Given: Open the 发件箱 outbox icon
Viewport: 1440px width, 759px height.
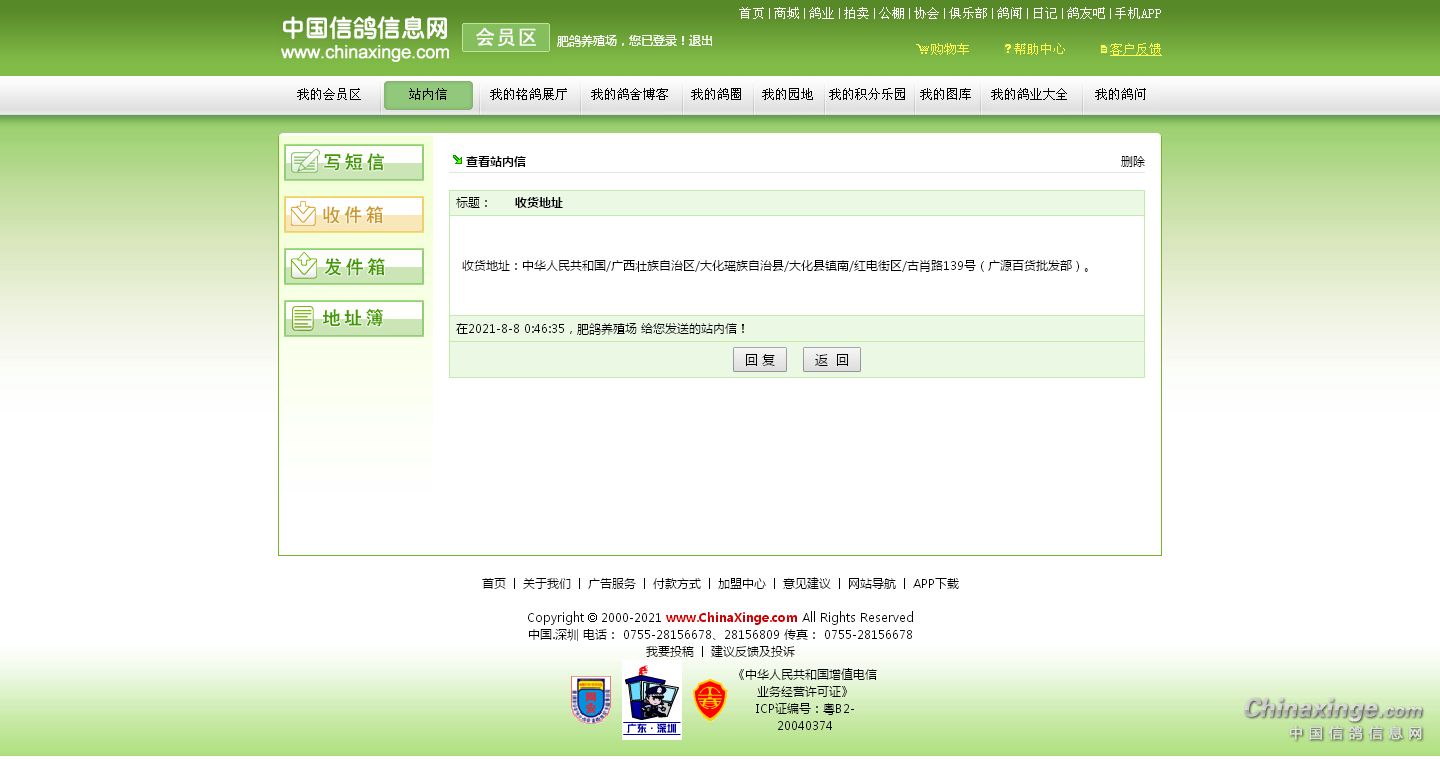Looking at the screenshot, I should 354,266.
